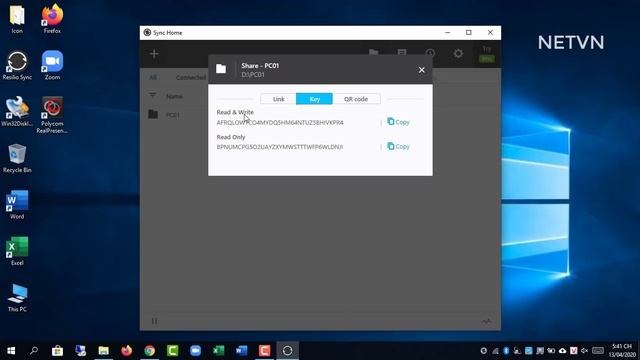This screenshot has height=360, width=640.
Task: Copy the Read & Write key
Action: 398,122
